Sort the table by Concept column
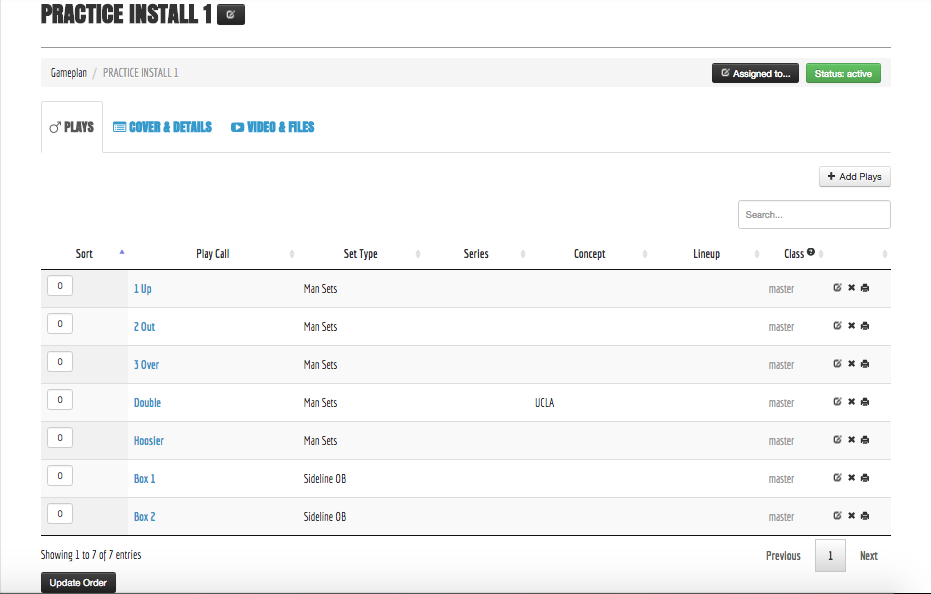This screenshot has width=931, height=594. coord(589,254)
